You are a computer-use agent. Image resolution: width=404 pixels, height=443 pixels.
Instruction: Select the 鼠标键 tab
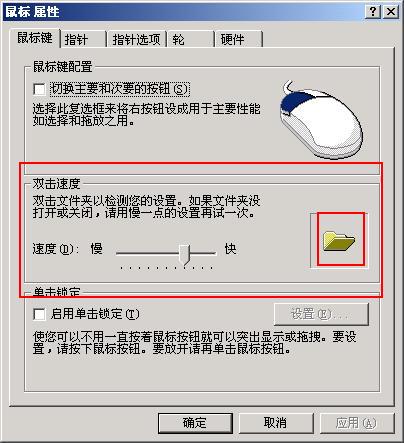[x=35, y=38]
